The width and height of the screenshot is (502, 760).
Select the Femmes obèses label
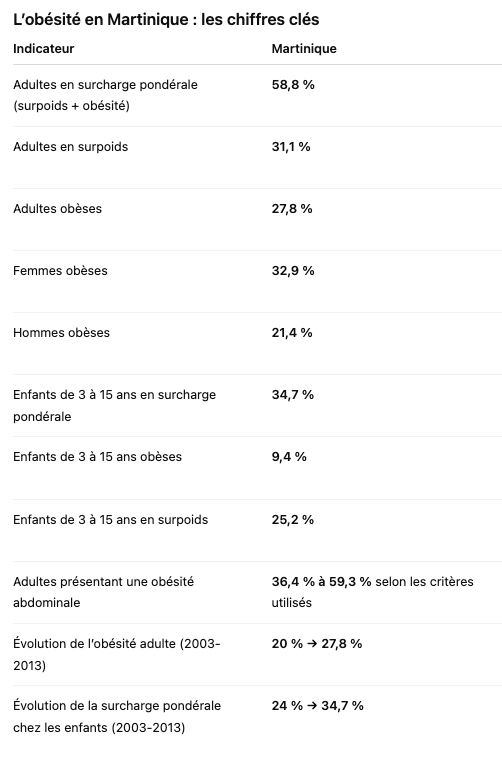[x=60, y=270]
